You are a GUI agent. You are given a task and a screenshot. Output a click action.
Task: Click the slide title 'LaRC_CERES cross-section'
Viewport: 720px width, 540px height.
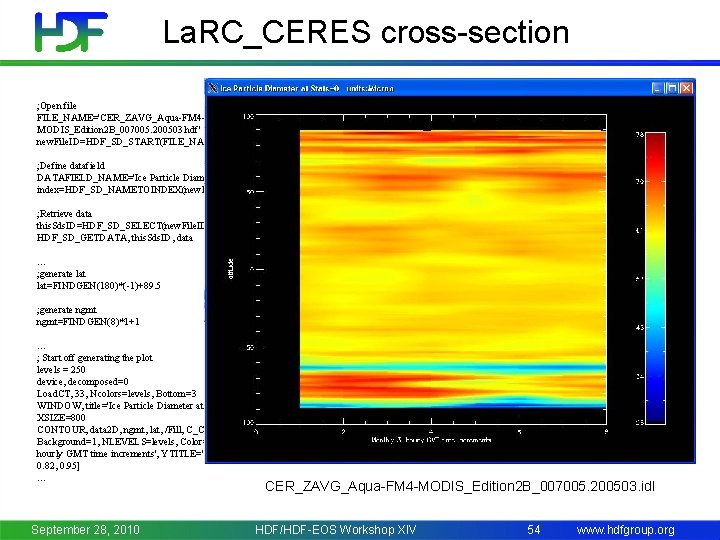(366, 32)
